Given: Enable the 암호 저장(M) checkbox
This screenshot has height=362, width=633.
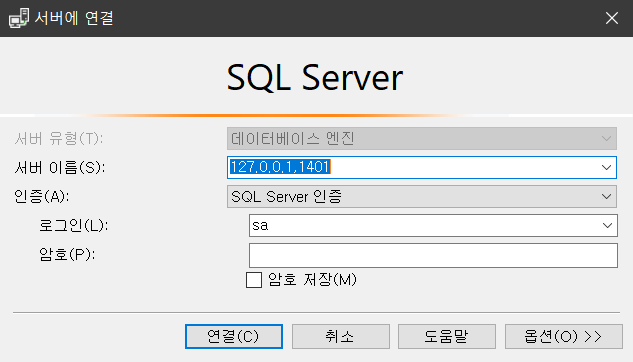Looking at the screenshot, I should coord(254,280).
